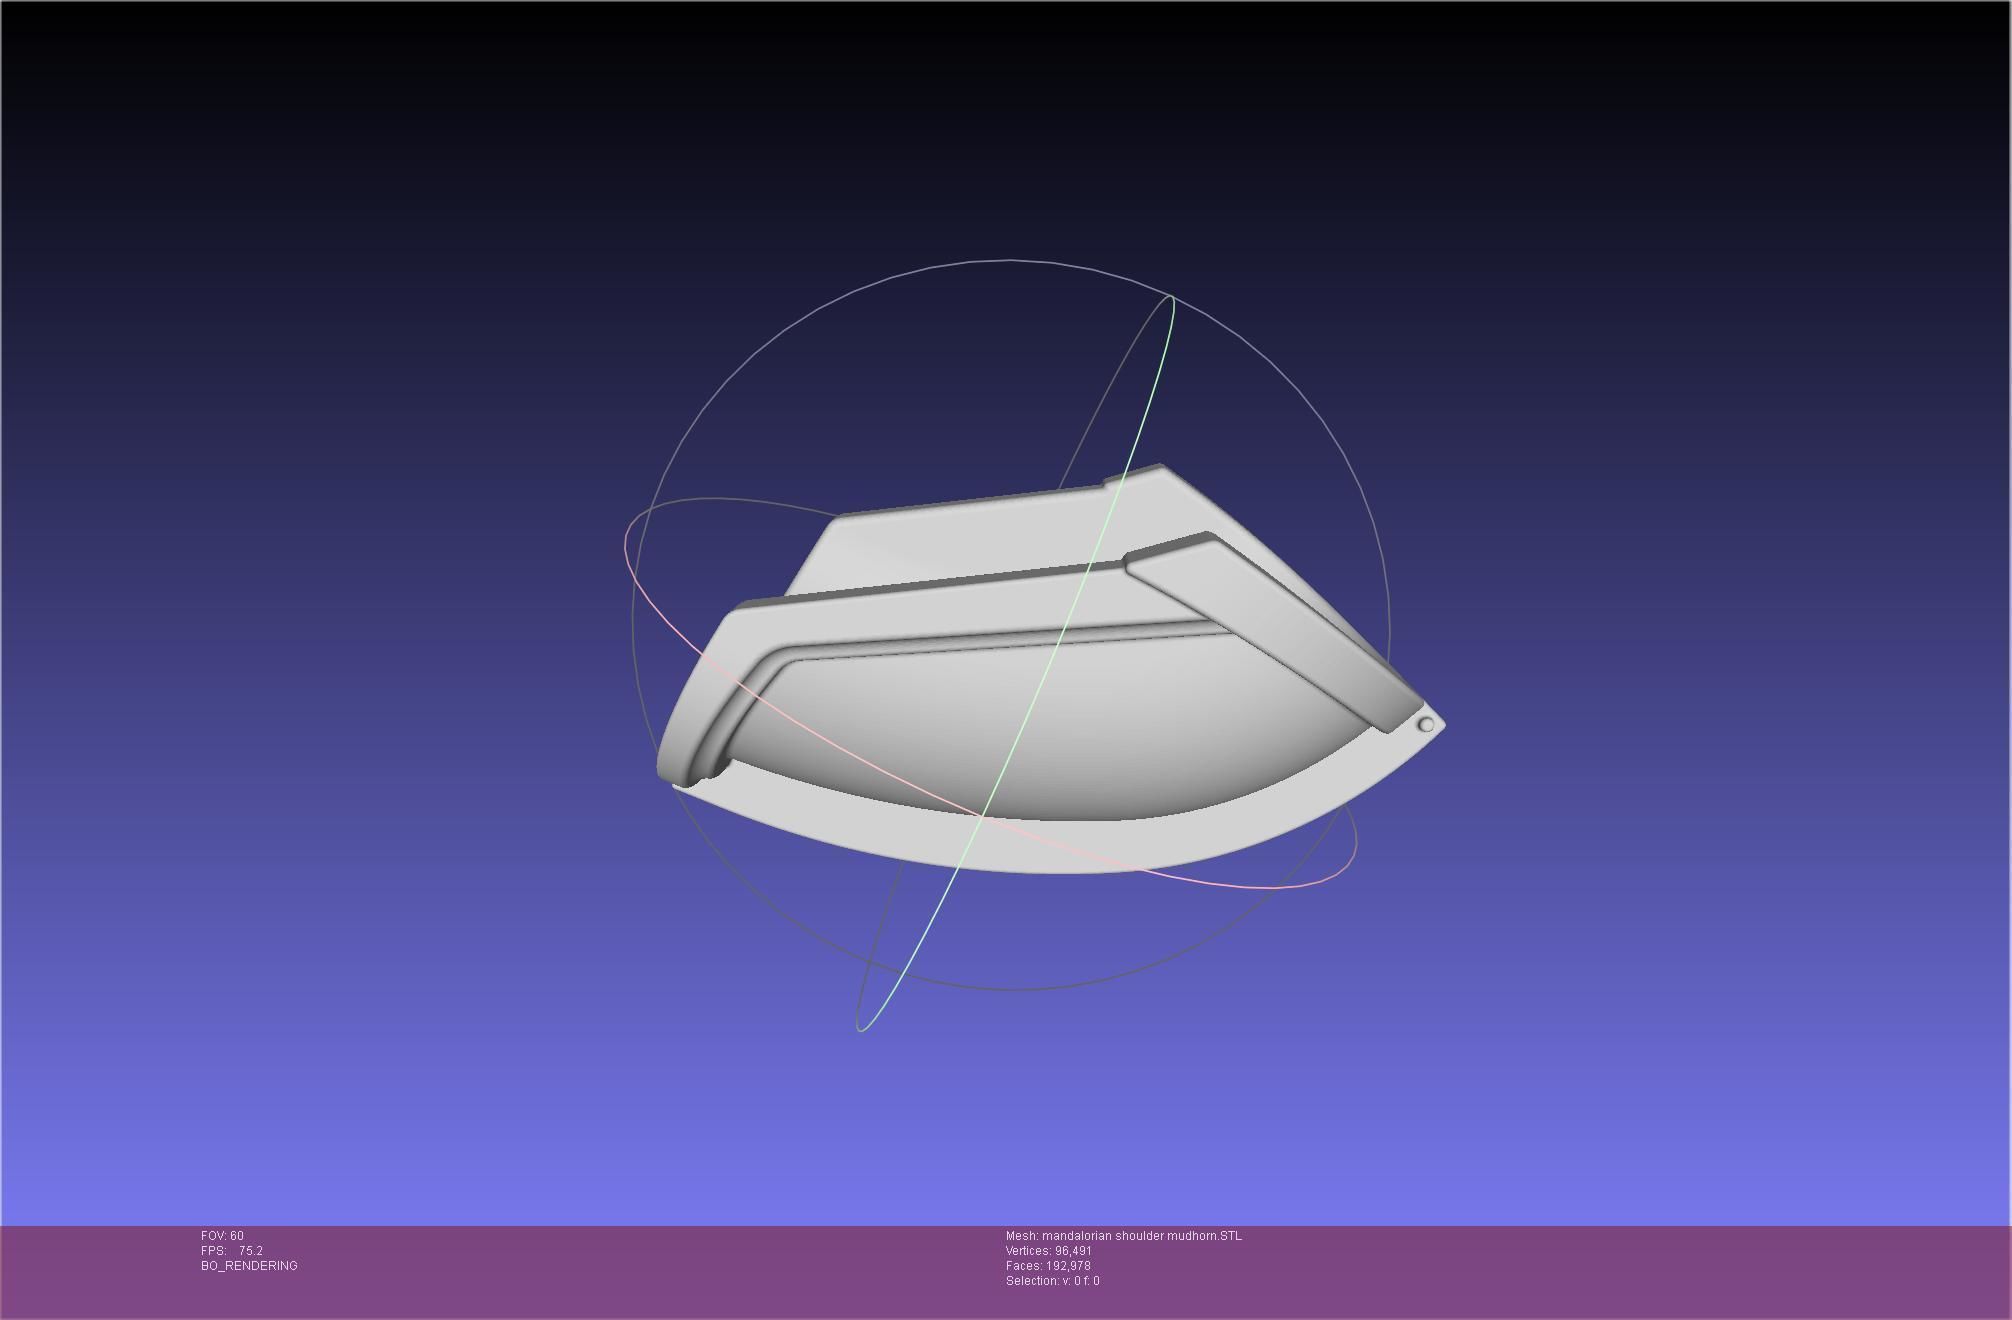Click the Selection: v: 0 f: 0 text
The height and width of the screenshot is (1320, 2012).
click(x=1052, y=1281)
